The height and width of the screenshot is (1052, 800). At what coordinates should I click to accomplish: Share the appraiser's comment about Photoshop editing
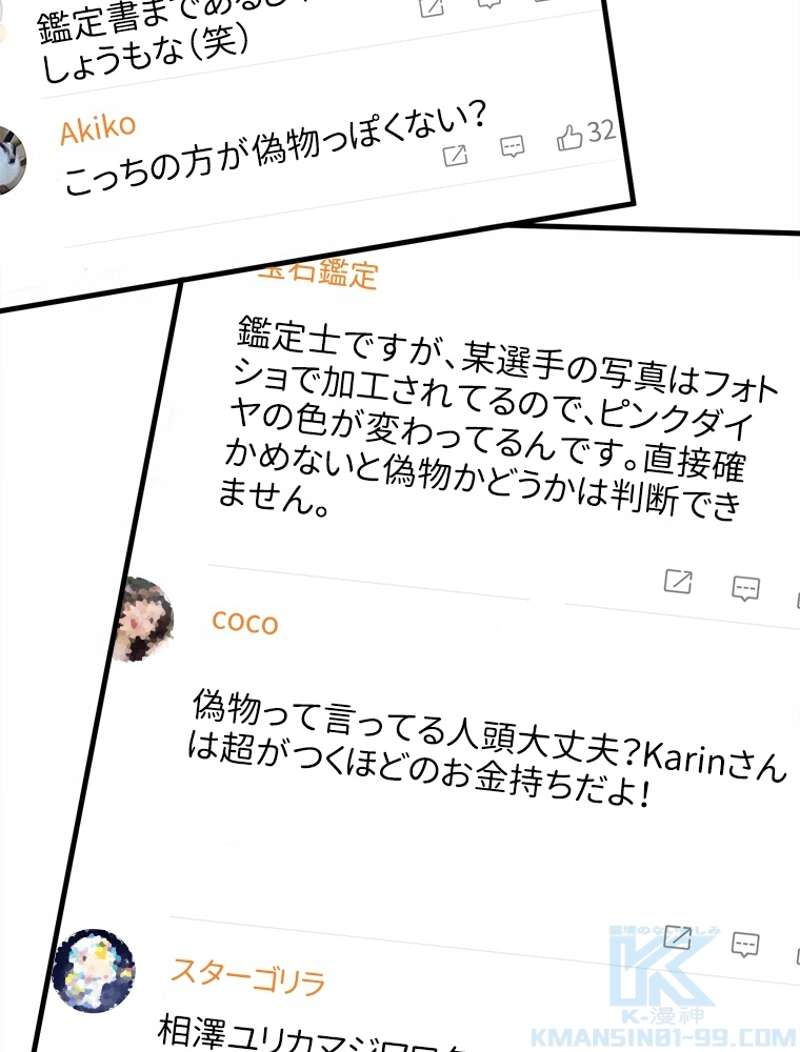(678, 581)
